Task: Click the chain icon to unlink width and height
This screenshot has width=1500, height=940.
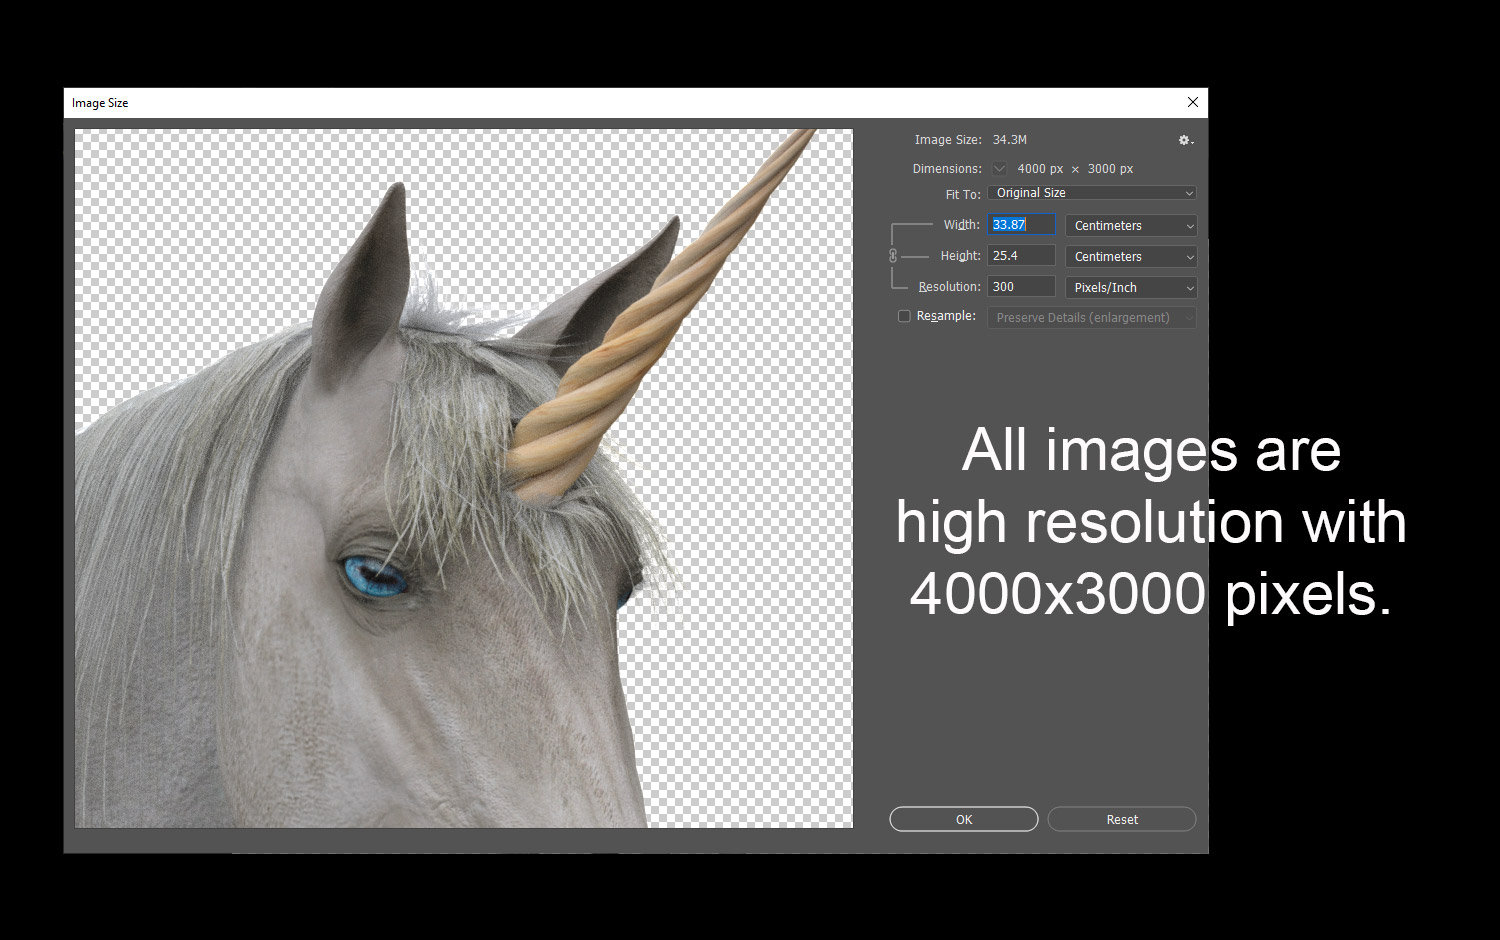Action: click(893, 255)
